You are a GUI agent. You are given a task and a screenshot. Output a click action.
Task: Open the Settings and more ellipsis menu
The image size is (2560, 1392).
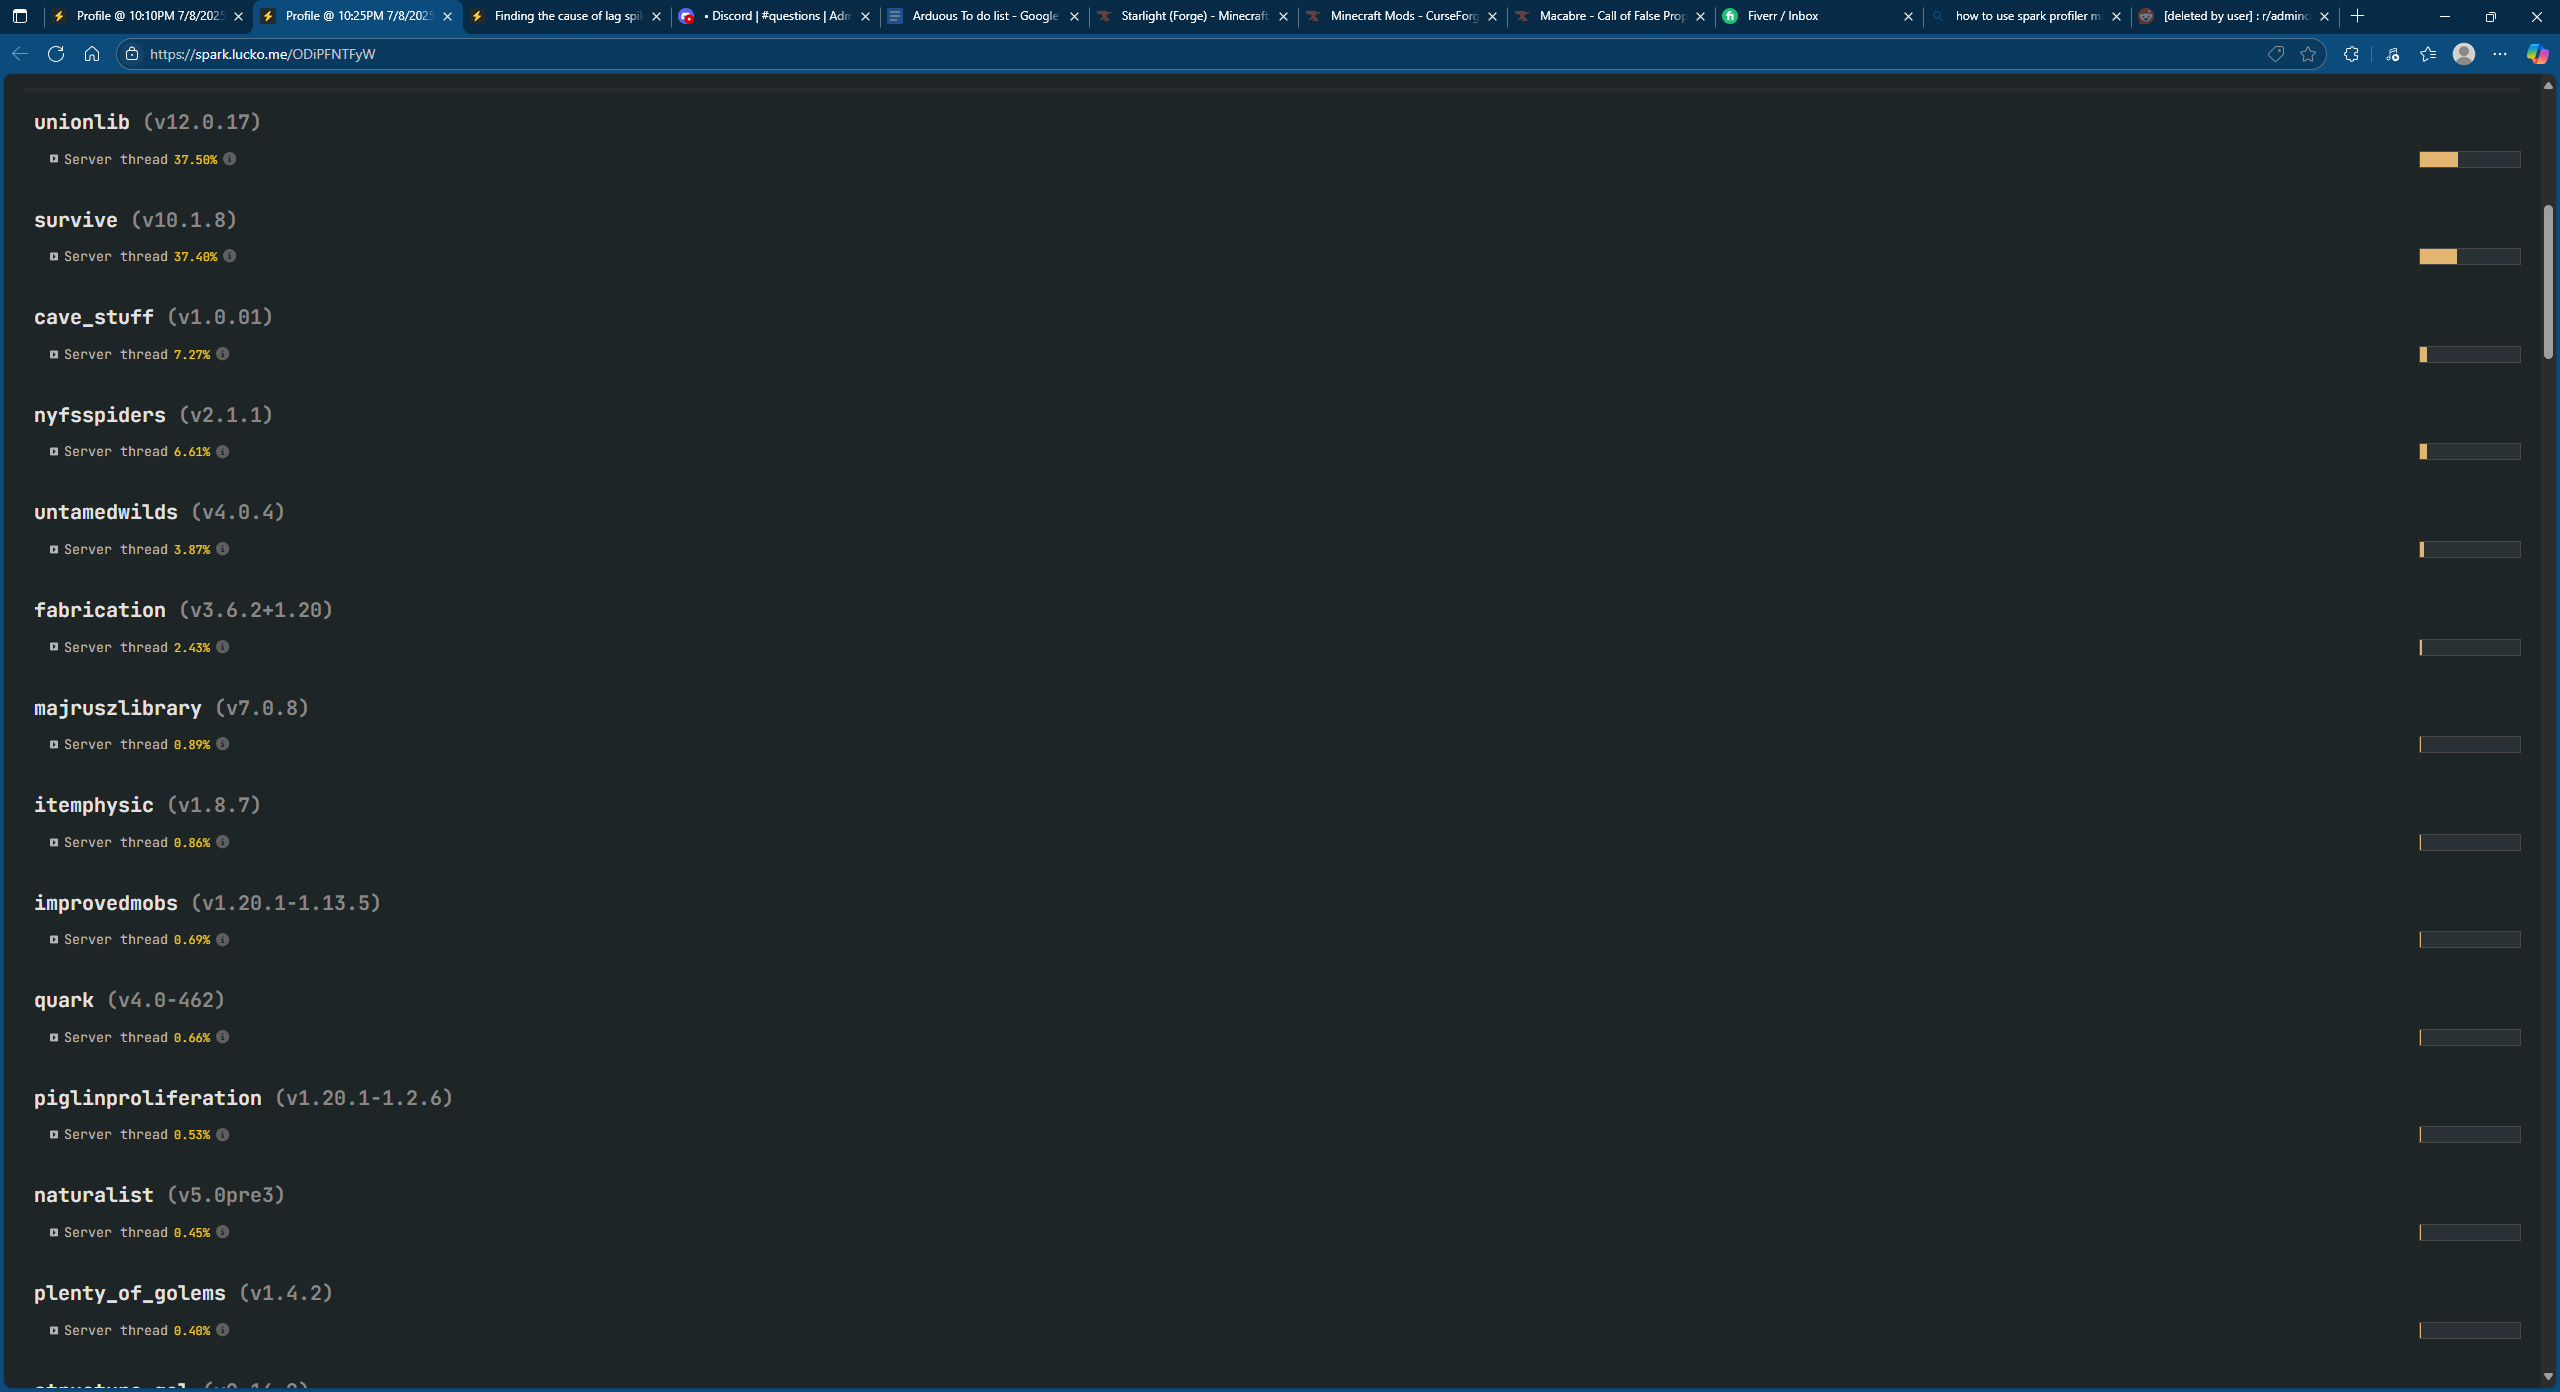tap(2500, 54)
